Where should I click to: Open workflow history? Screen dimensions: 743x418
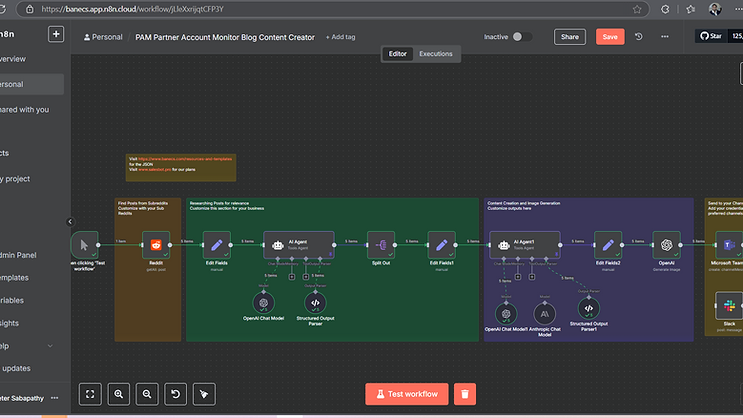(639, 36)
